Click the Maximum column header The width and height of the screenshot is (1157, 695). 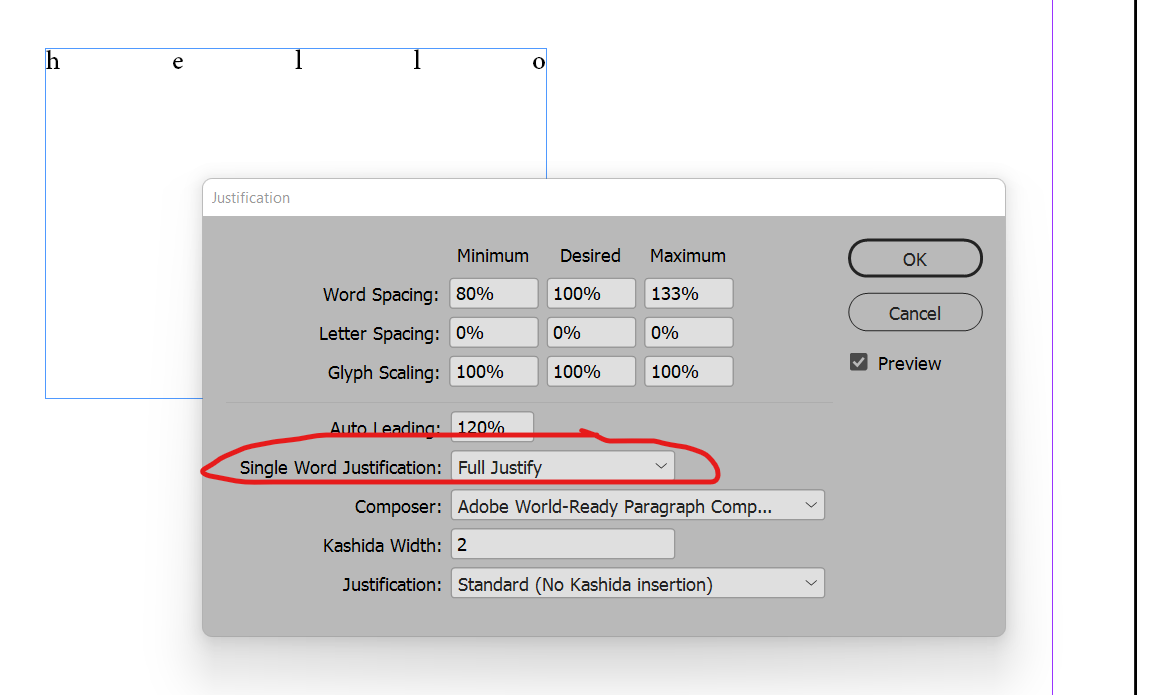[x=688, y=256]
